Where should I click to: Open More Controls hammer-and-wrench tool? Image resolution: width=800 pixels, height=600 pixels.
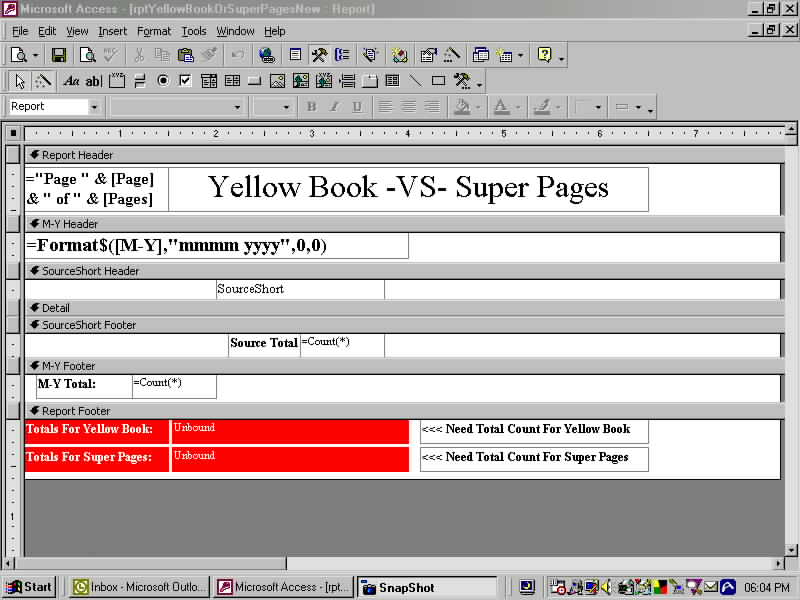(462, 81)
